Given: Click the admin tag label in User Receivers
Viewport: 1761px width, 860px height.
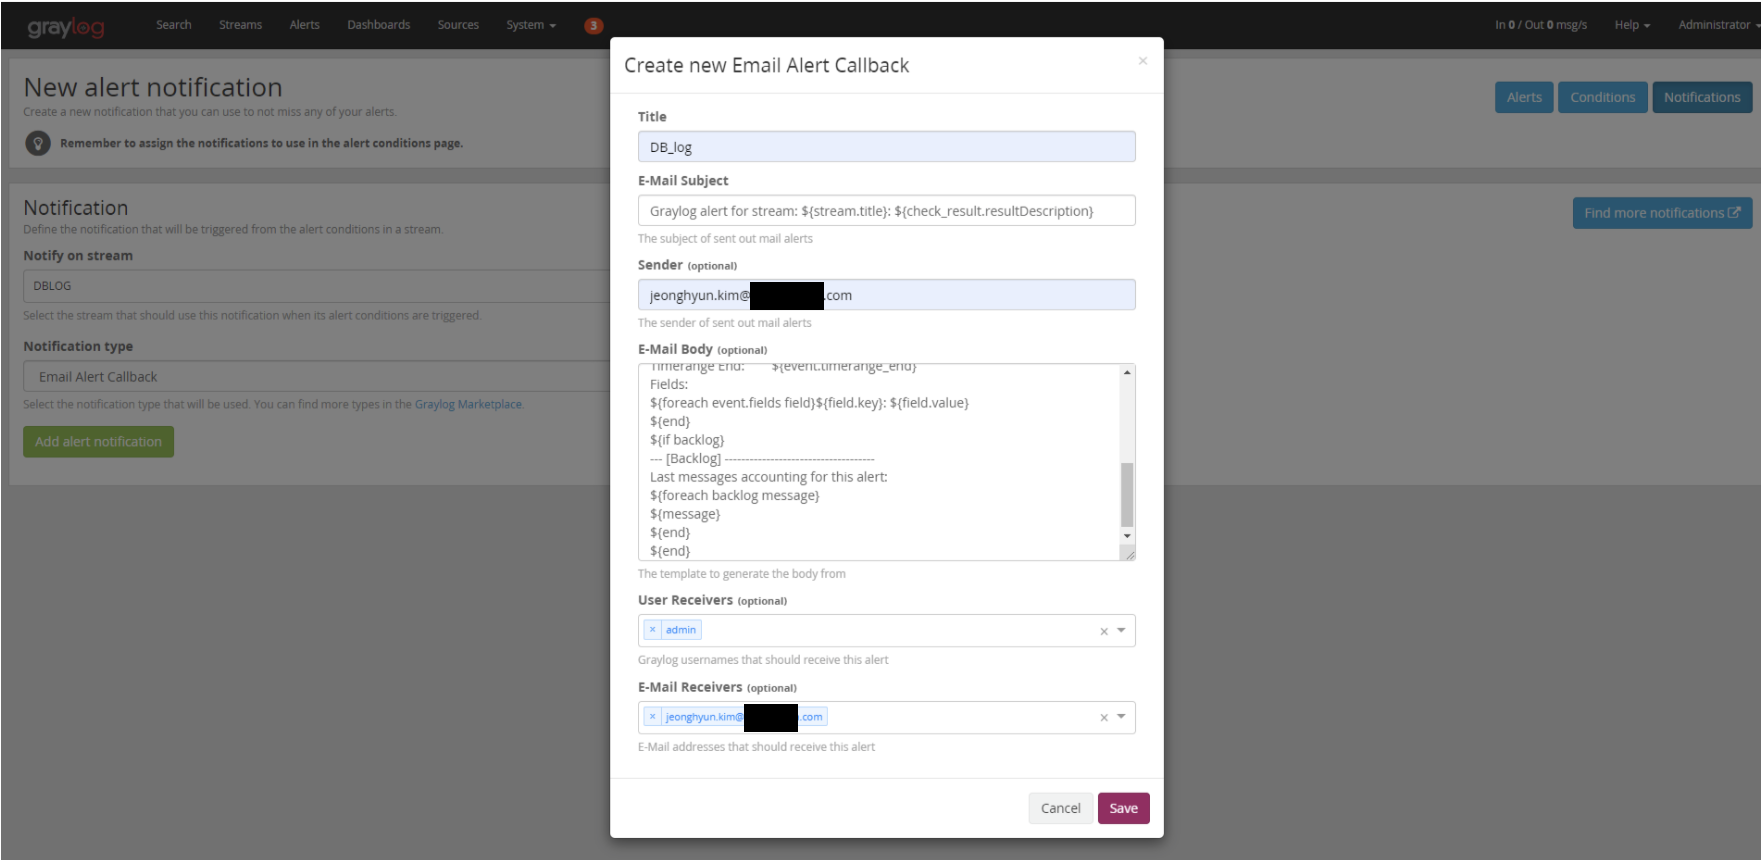Looking at the screenshot, I should [x=681, y=630].
